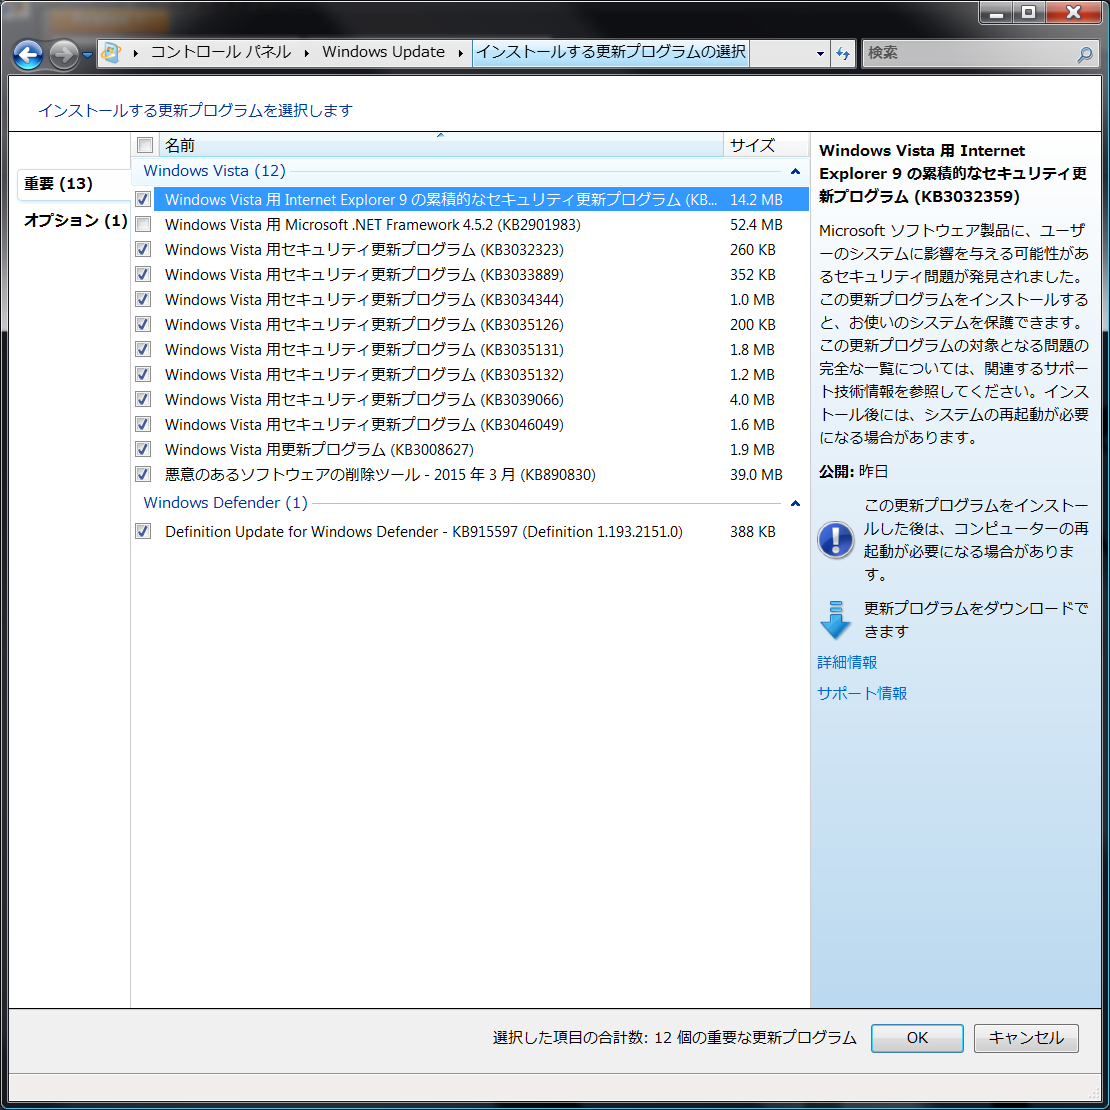Click the blue download arrow icon
The width and height of the screenshot is (1110, 1110).
tap(835, 619)
